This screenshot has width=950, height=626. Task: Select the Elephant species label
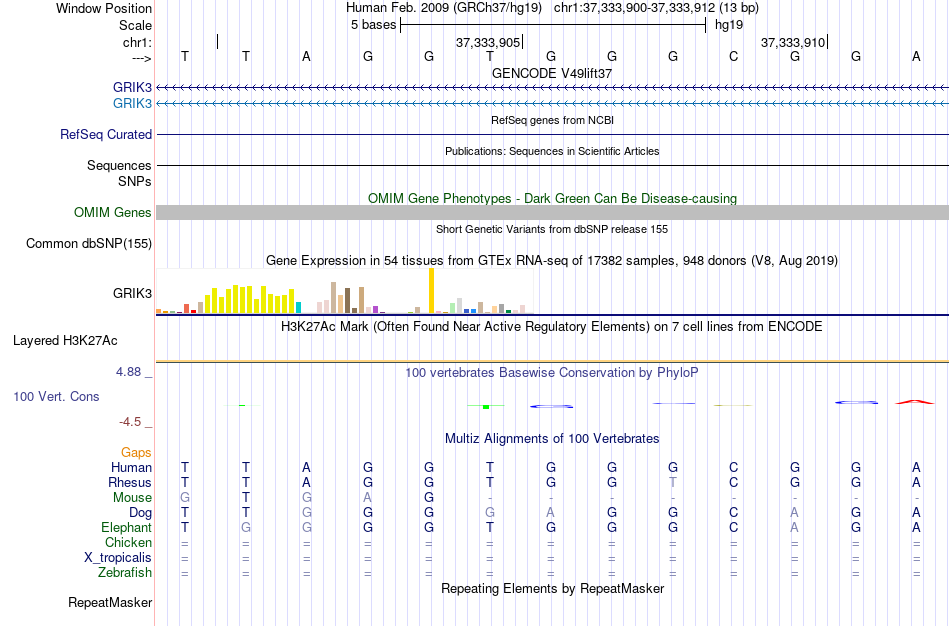[x=126, y=527]
